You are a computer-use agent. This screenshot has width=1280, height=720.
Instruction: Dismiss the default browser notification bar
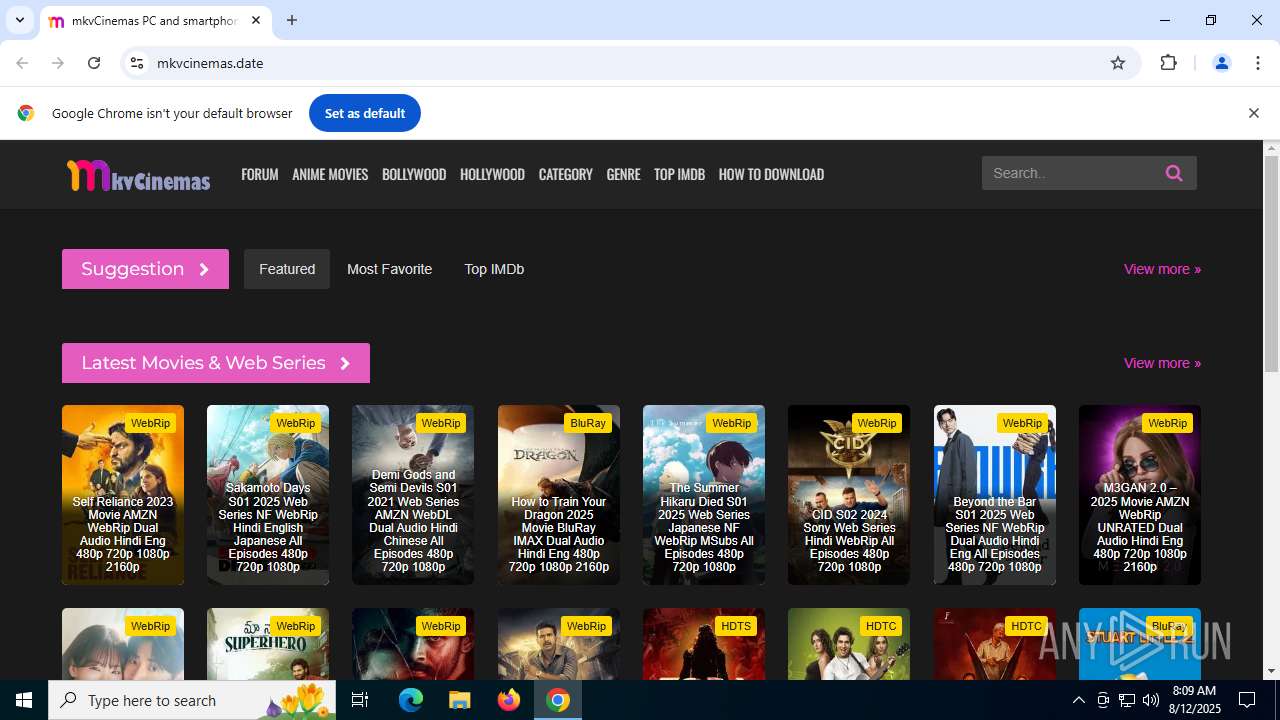point(1253,113)
